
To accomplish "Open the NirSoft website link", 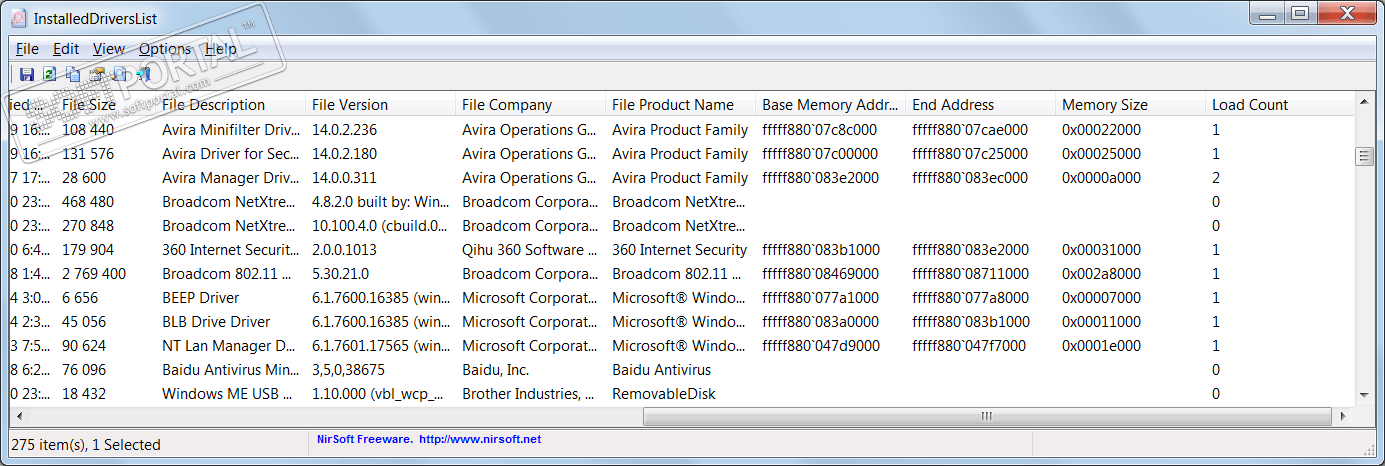I will click(x=479, y=439).
